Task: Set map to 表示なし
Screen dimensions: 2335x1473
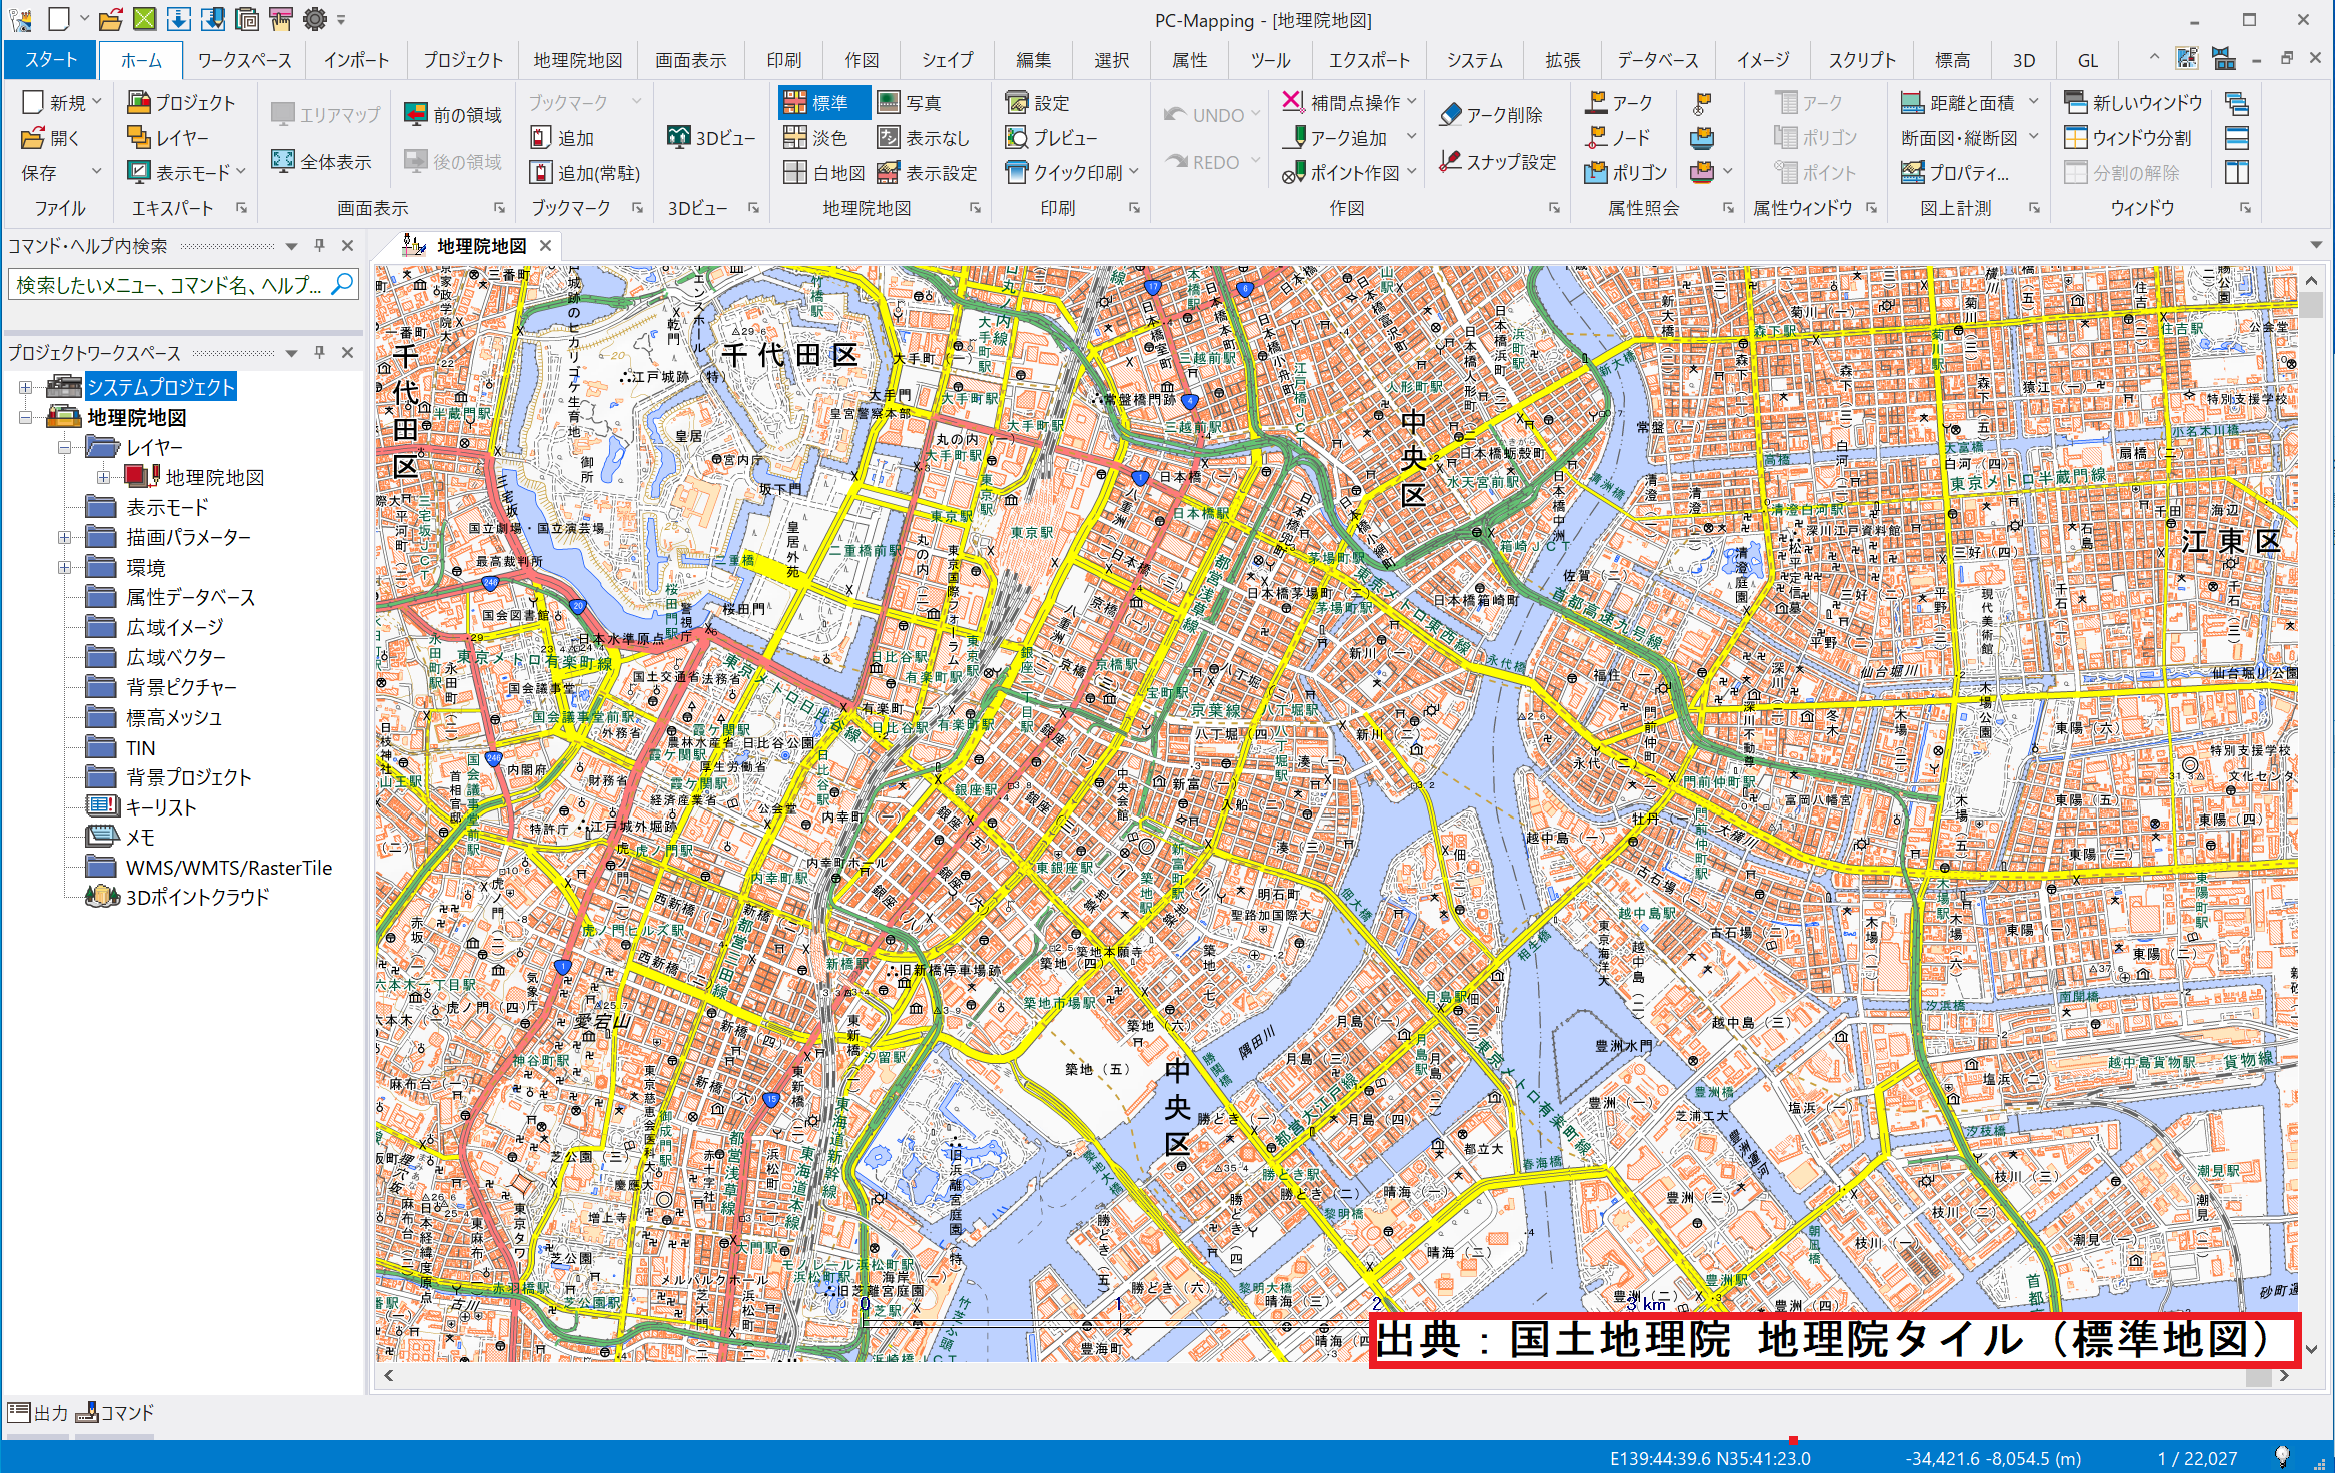Action: pos(923,138)
